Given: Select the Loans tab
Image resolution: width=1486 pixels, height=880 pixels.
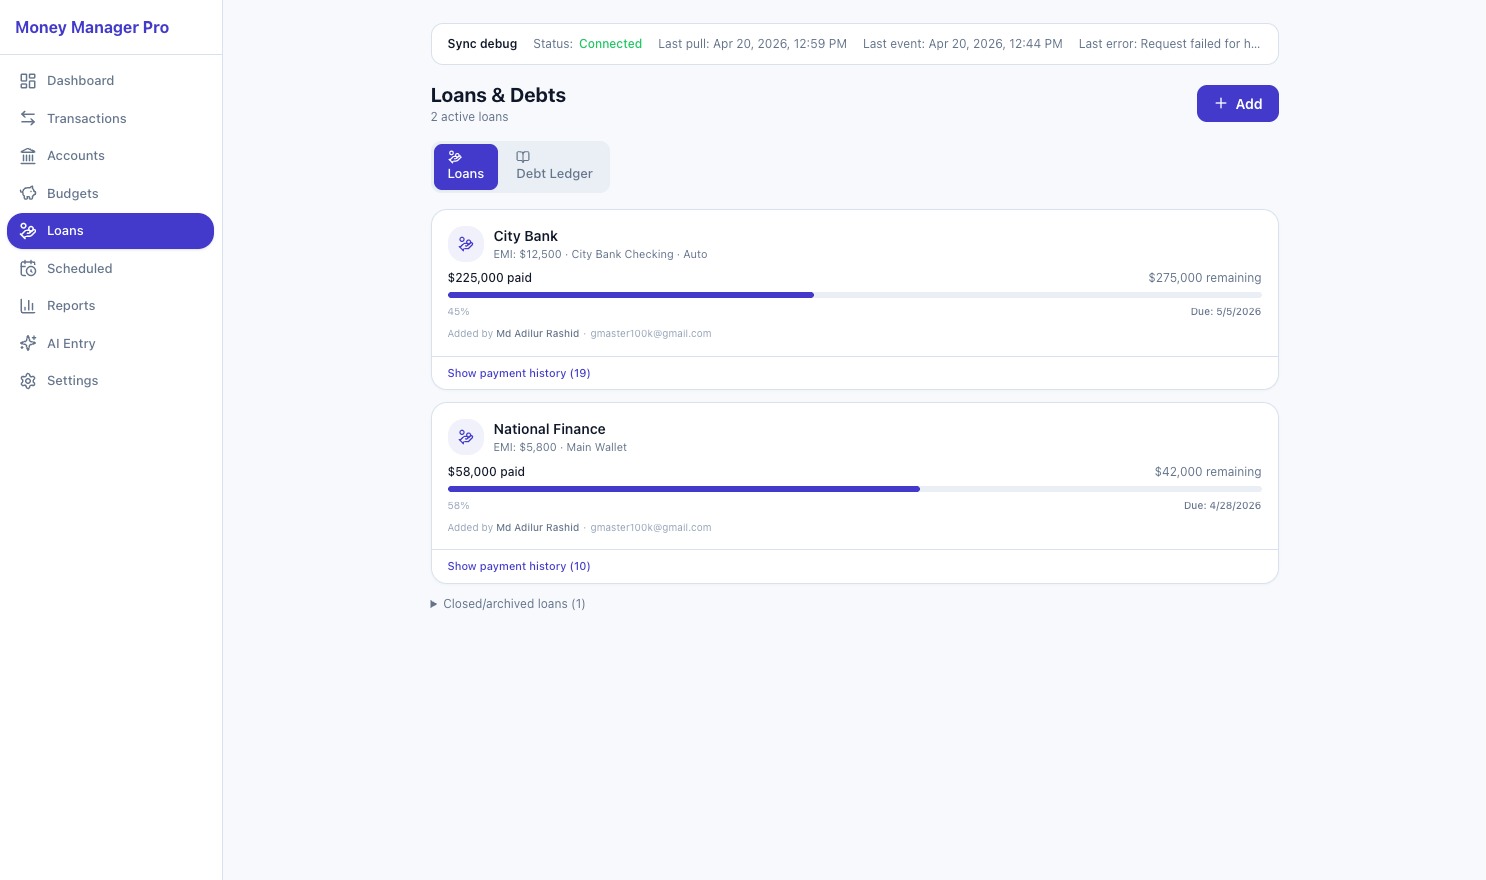Looking at the screenshot, I should pos(465,166).
